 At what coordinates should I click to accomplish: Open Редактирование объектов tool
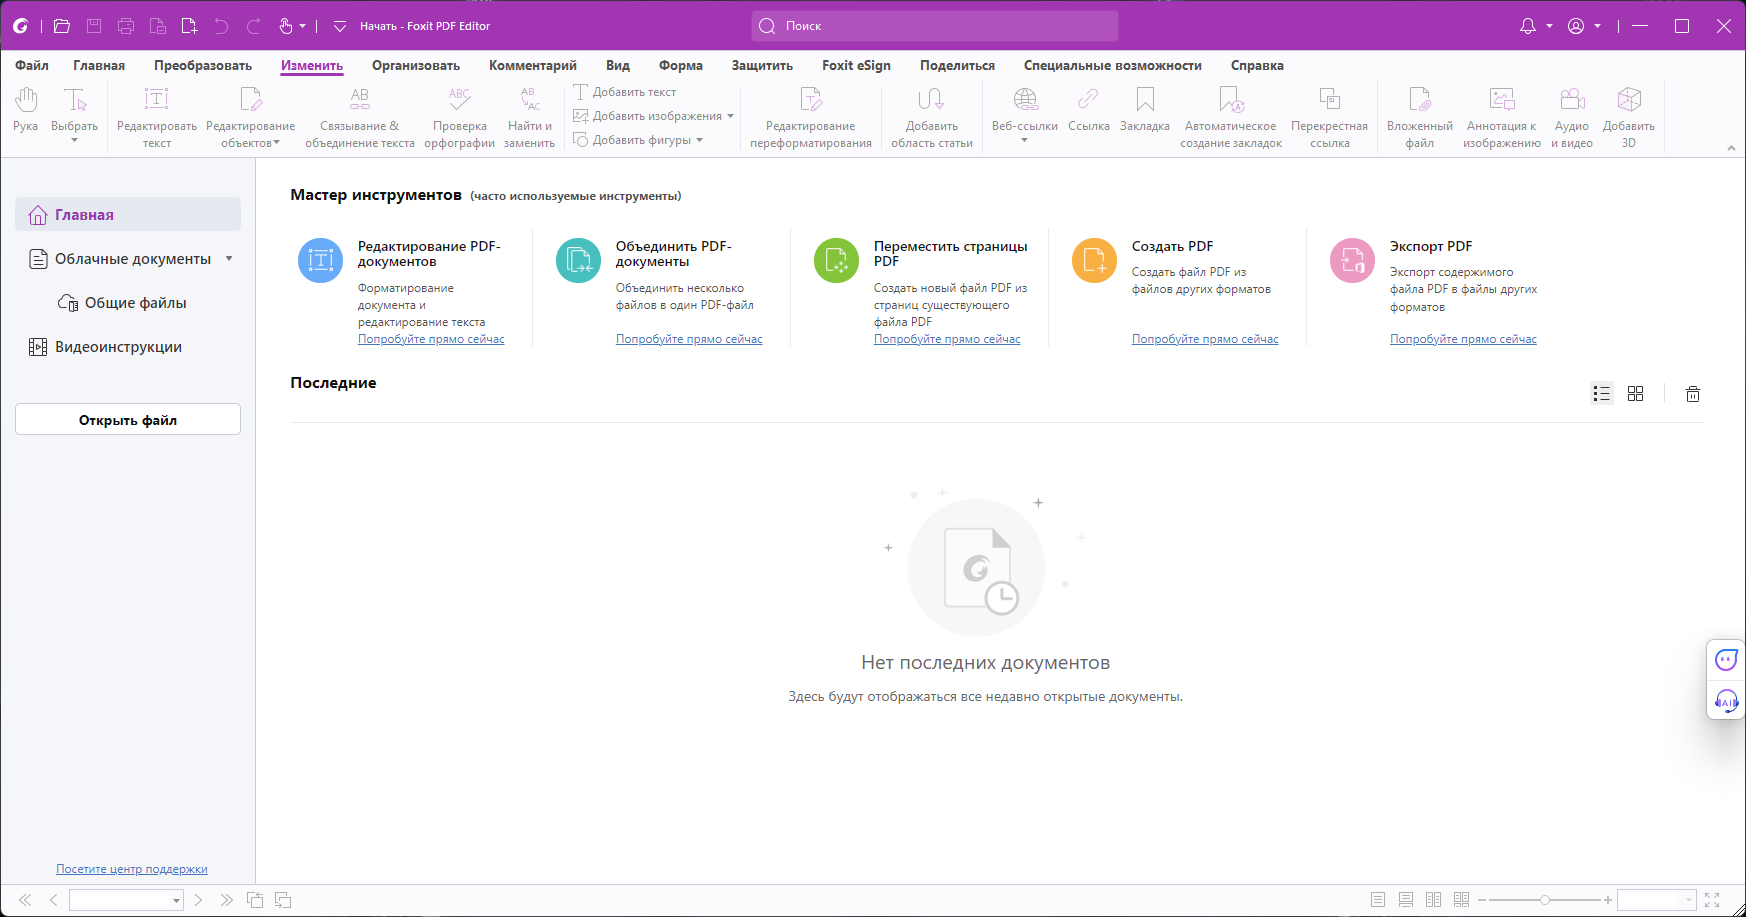point(250,117)
